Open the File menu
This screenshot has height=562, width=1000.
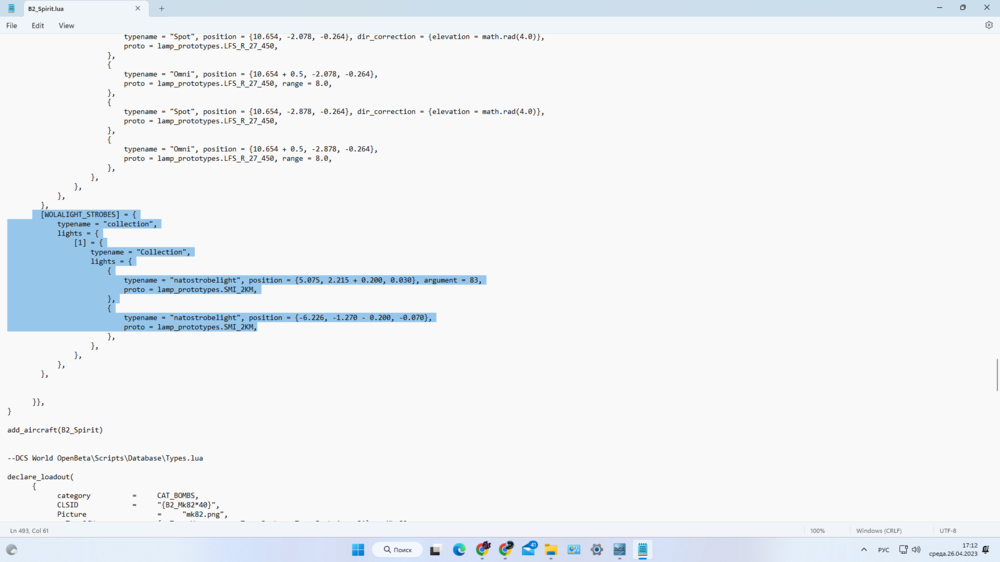[x=11, y=26]
